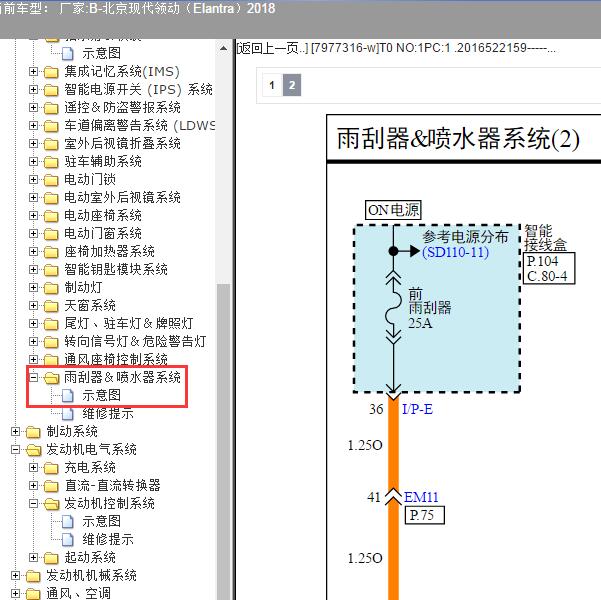601x600 pixels.
Task: Click the tree panel vertical scrollbar thumb
Action: coord(223,441)
